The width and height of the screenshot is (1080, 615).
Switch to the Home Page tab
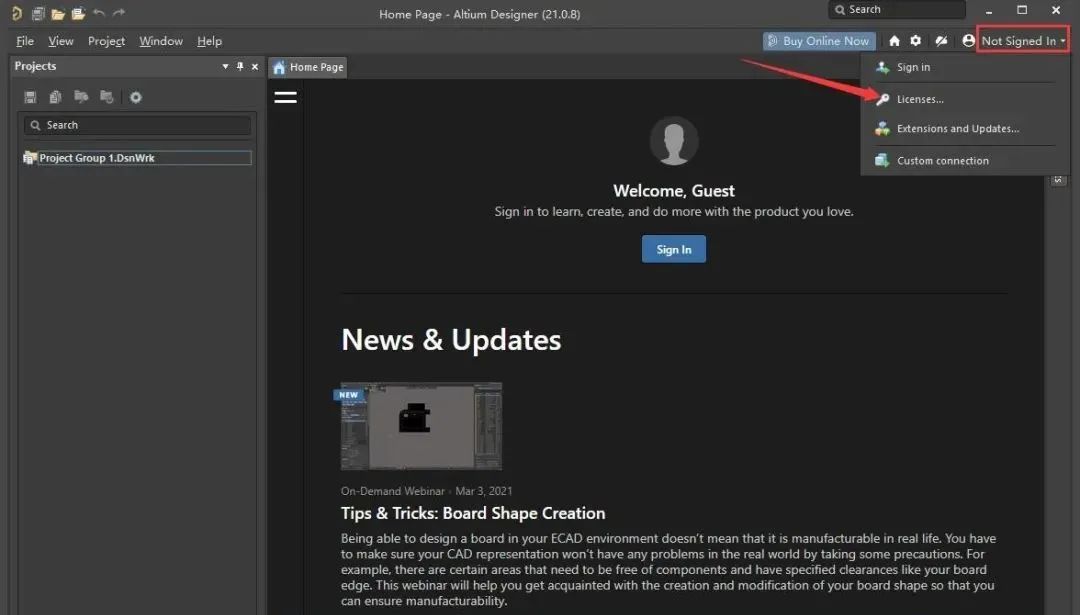click(x=308, y=67)
